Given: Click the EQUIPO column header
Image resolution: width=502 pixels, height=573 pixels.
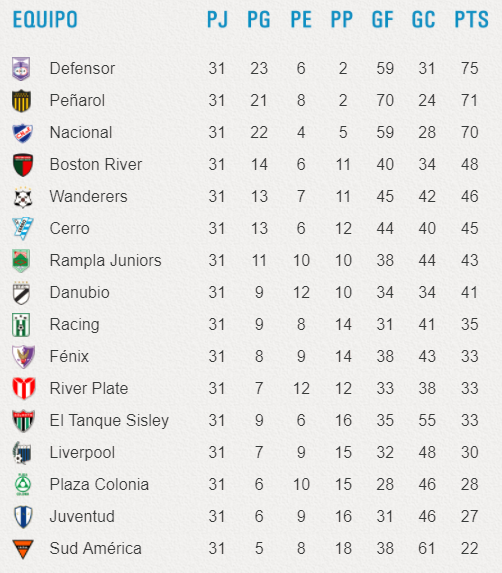Looking at the screenshot, I should 45,19.
